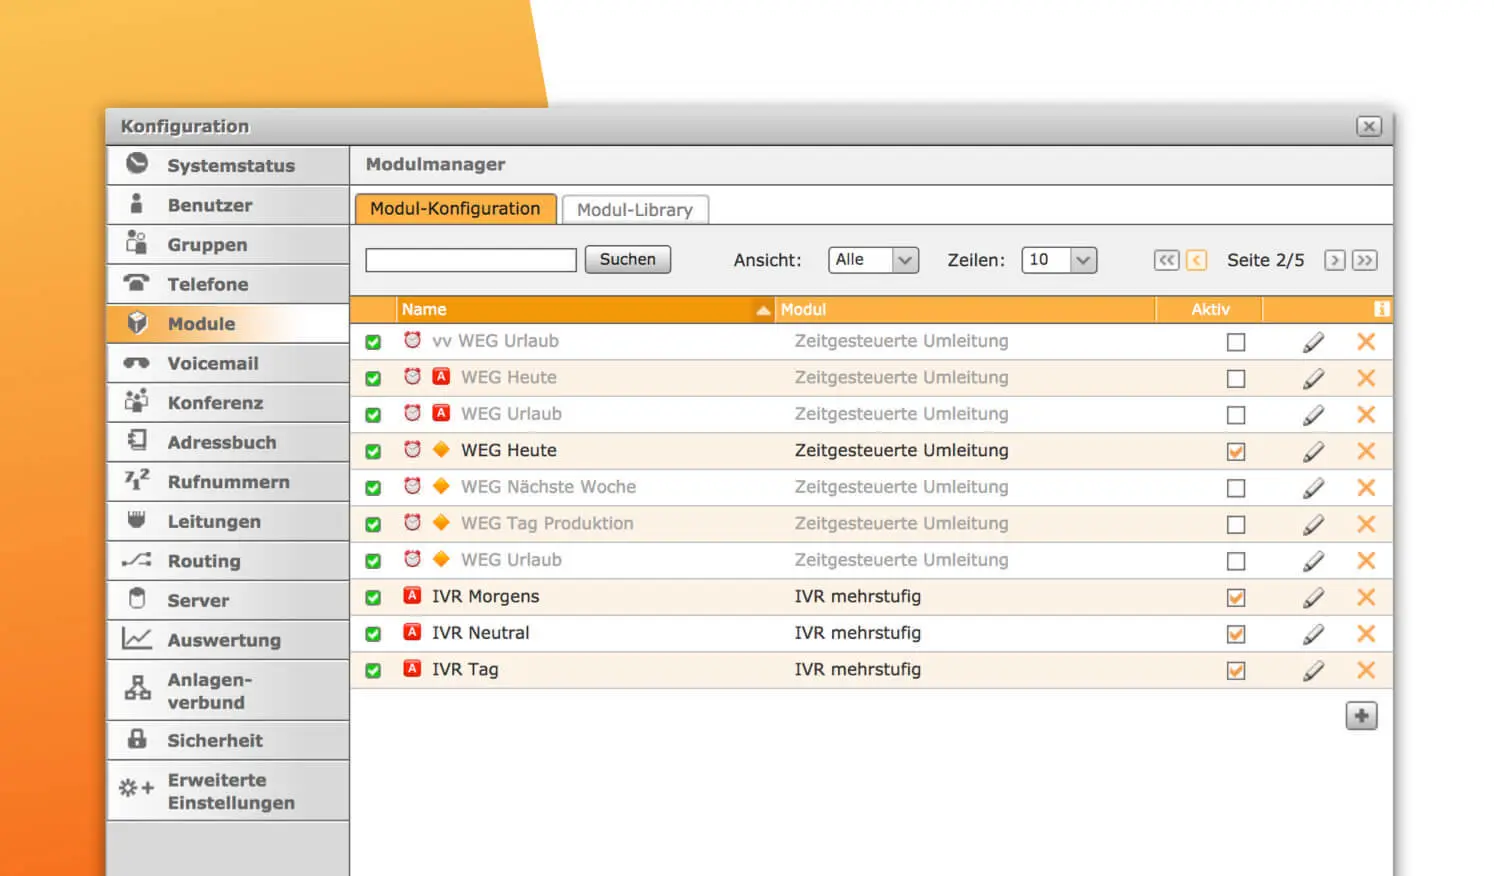Edit WEG Nächste Woche pencil icon
The width and height of the screenshot is (1494, 876).
coord(1313,488)
